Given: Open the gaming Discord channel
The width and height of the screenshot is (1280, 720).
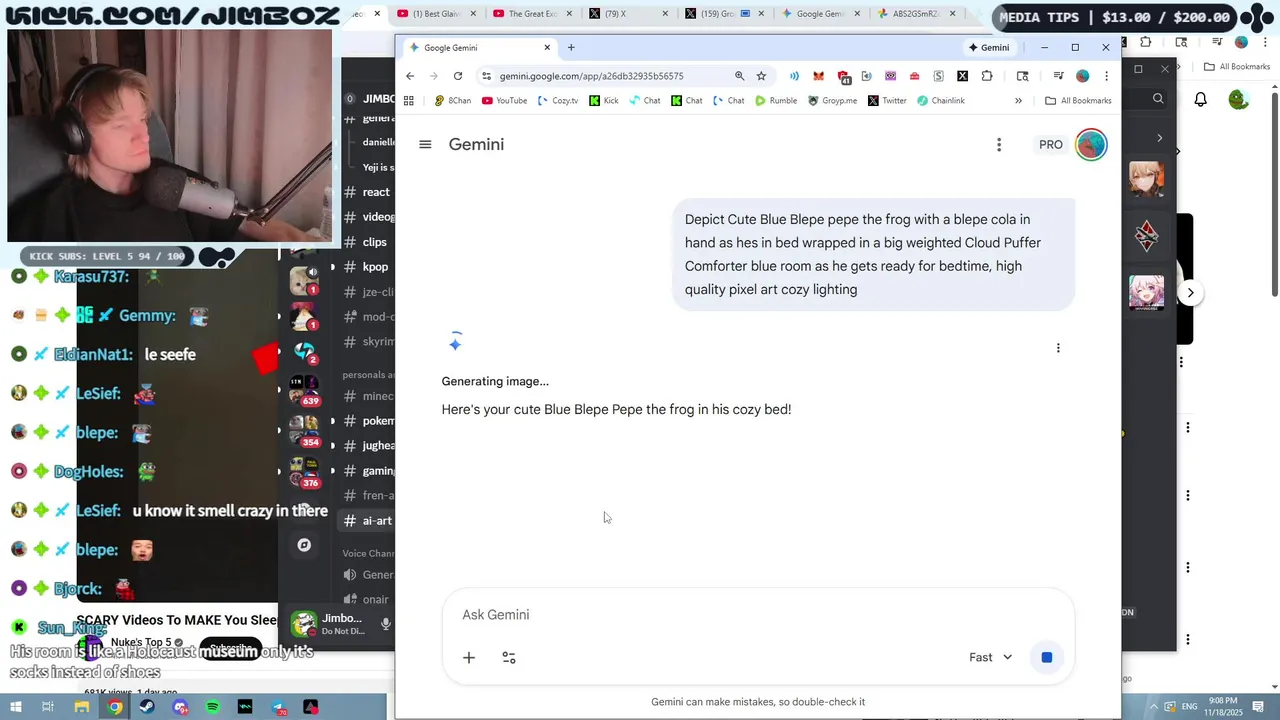Looking at the screenshot, I should (x=368, y=471).
